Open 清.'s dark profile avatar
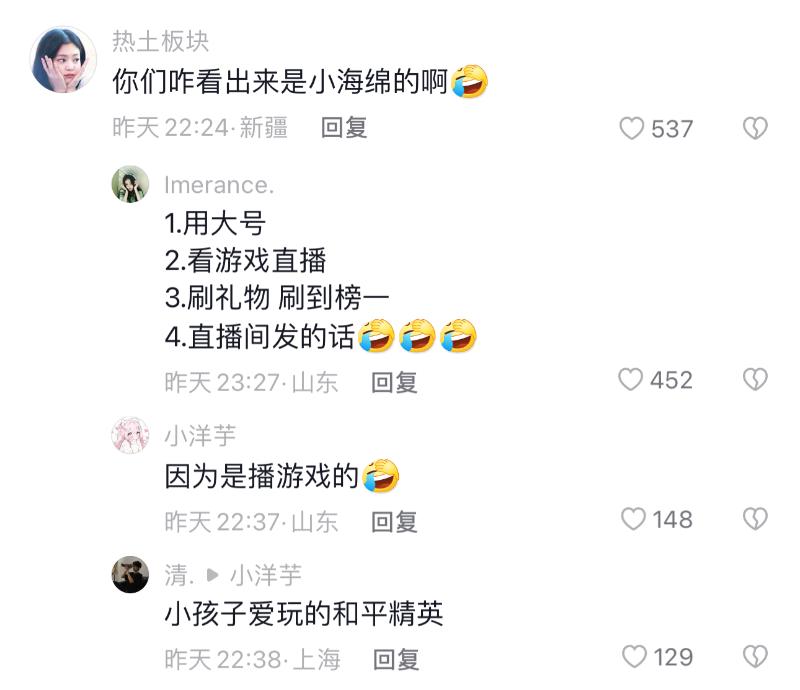The width and height of the screenshot is (800, 690). pos(130,574)
